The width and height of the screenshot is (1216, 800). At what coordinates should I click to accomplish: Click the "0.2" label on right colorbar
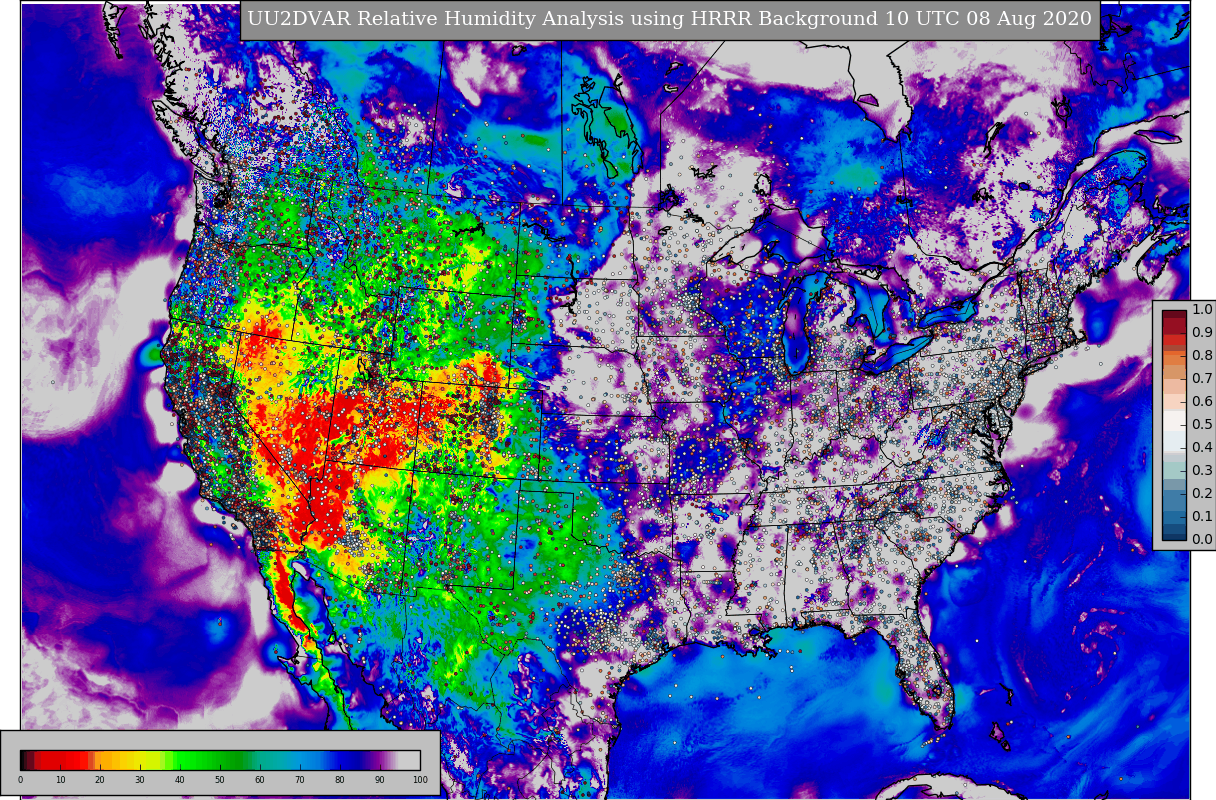point(1201,494)
